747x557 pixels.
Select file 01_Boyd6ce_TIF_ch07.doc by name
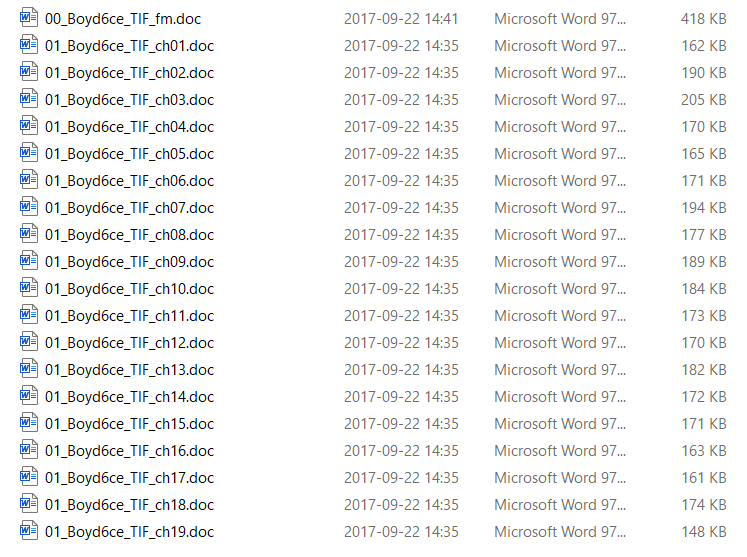point(129,208)
